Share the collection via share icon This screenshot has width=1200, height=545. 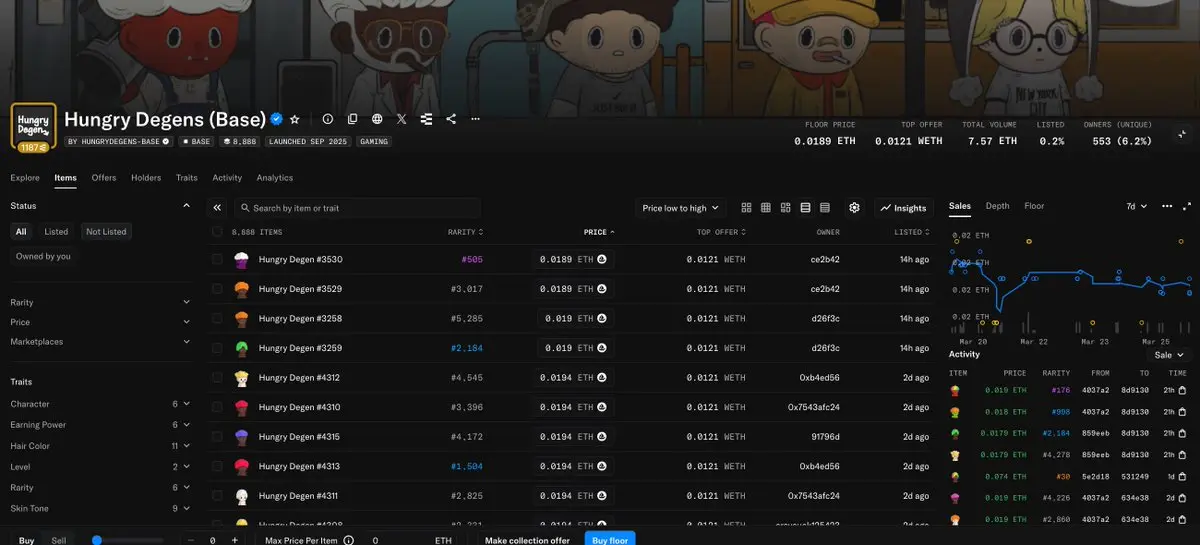[x=451, y=119]
